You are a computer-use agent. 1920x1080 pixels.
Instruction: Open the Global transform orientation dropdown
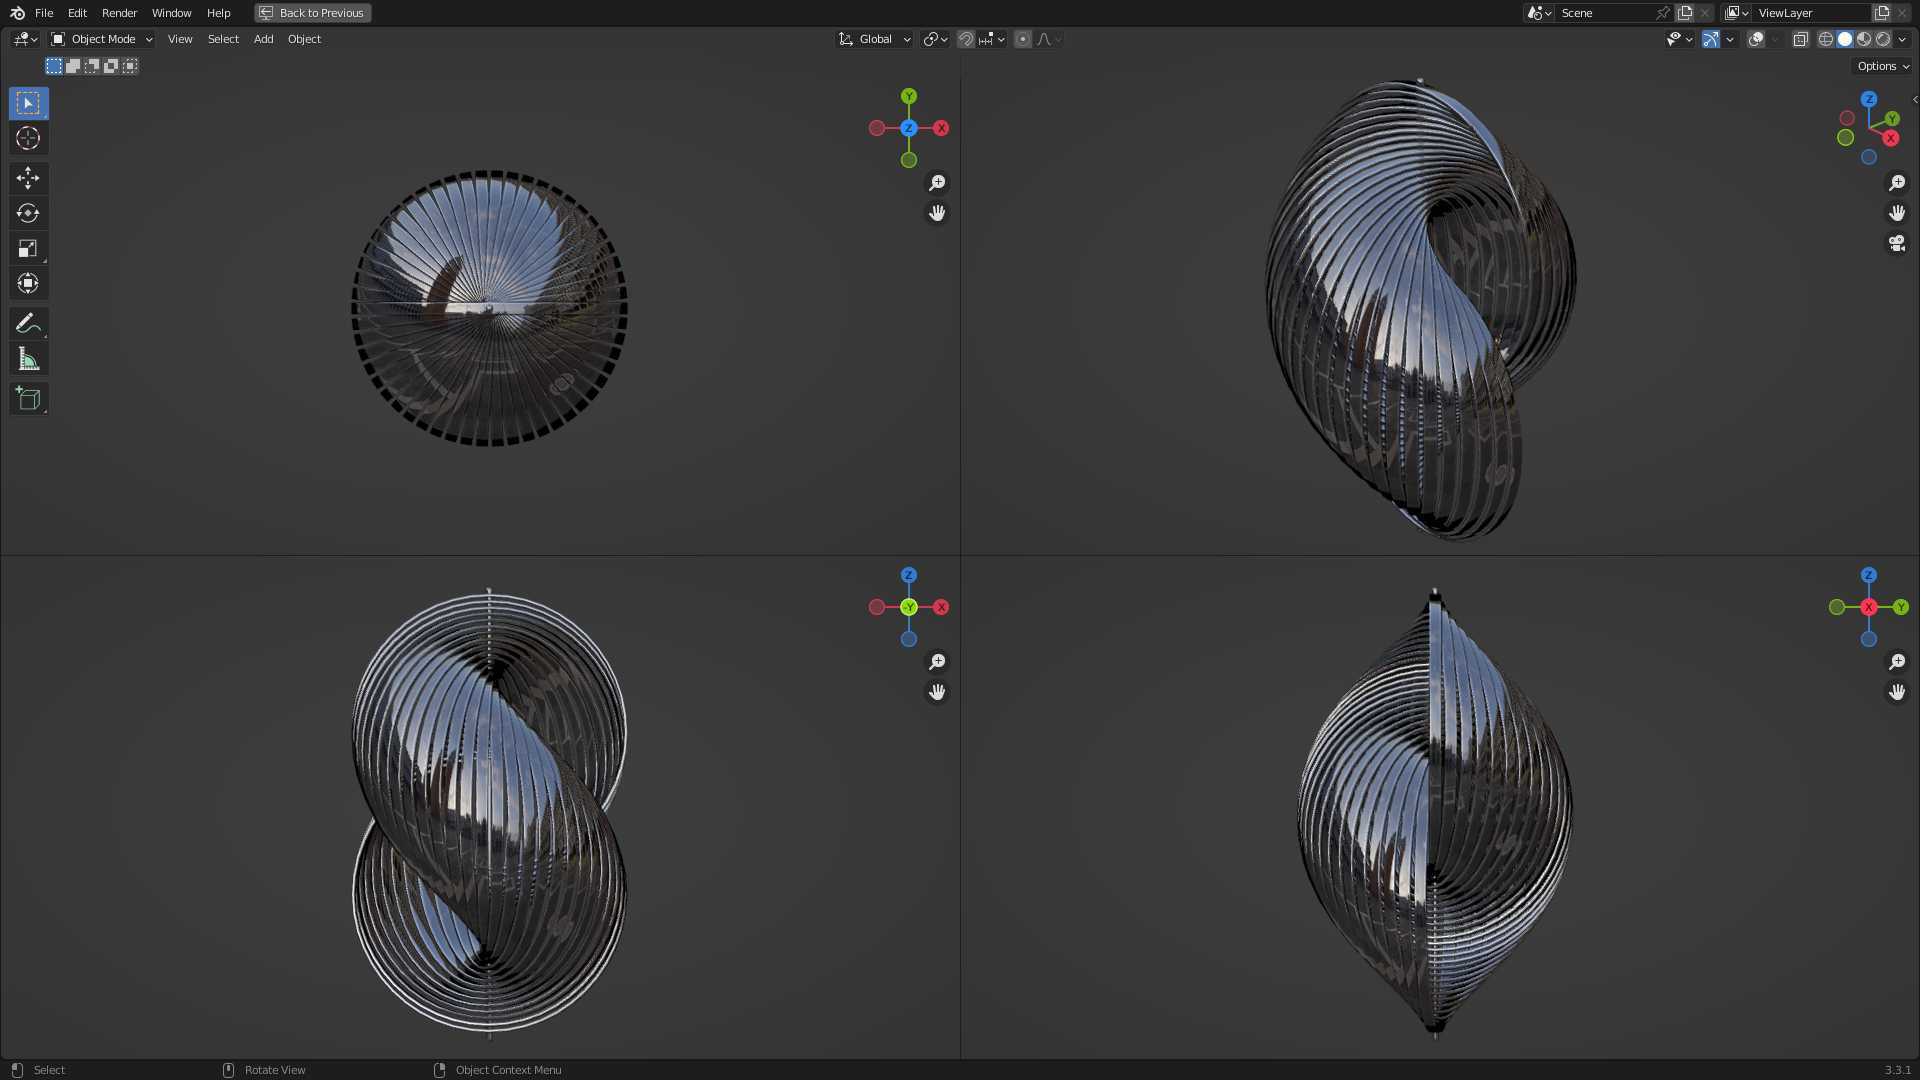[875, 39]
